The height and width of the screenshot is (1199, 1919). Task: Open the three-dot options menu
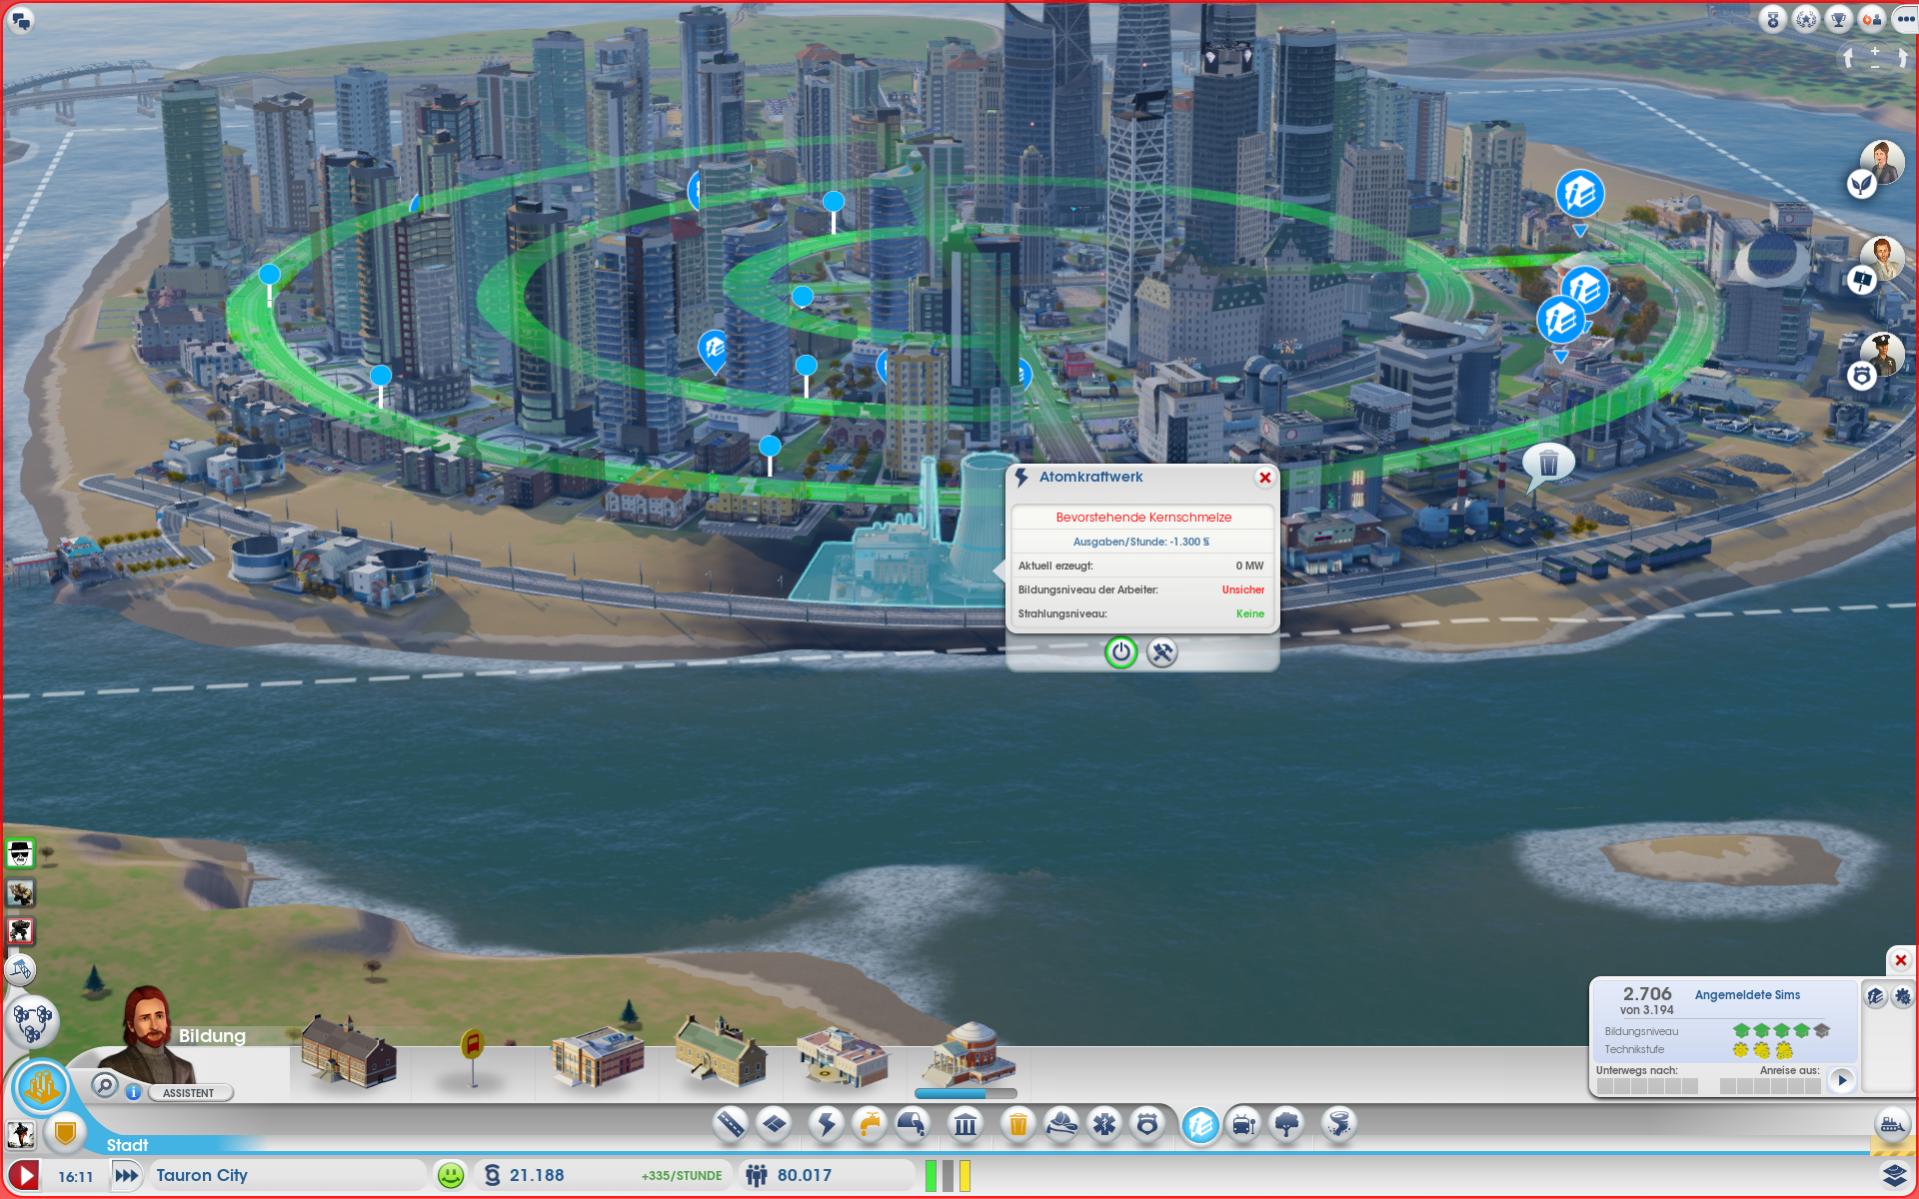(x=1904, y=19)
